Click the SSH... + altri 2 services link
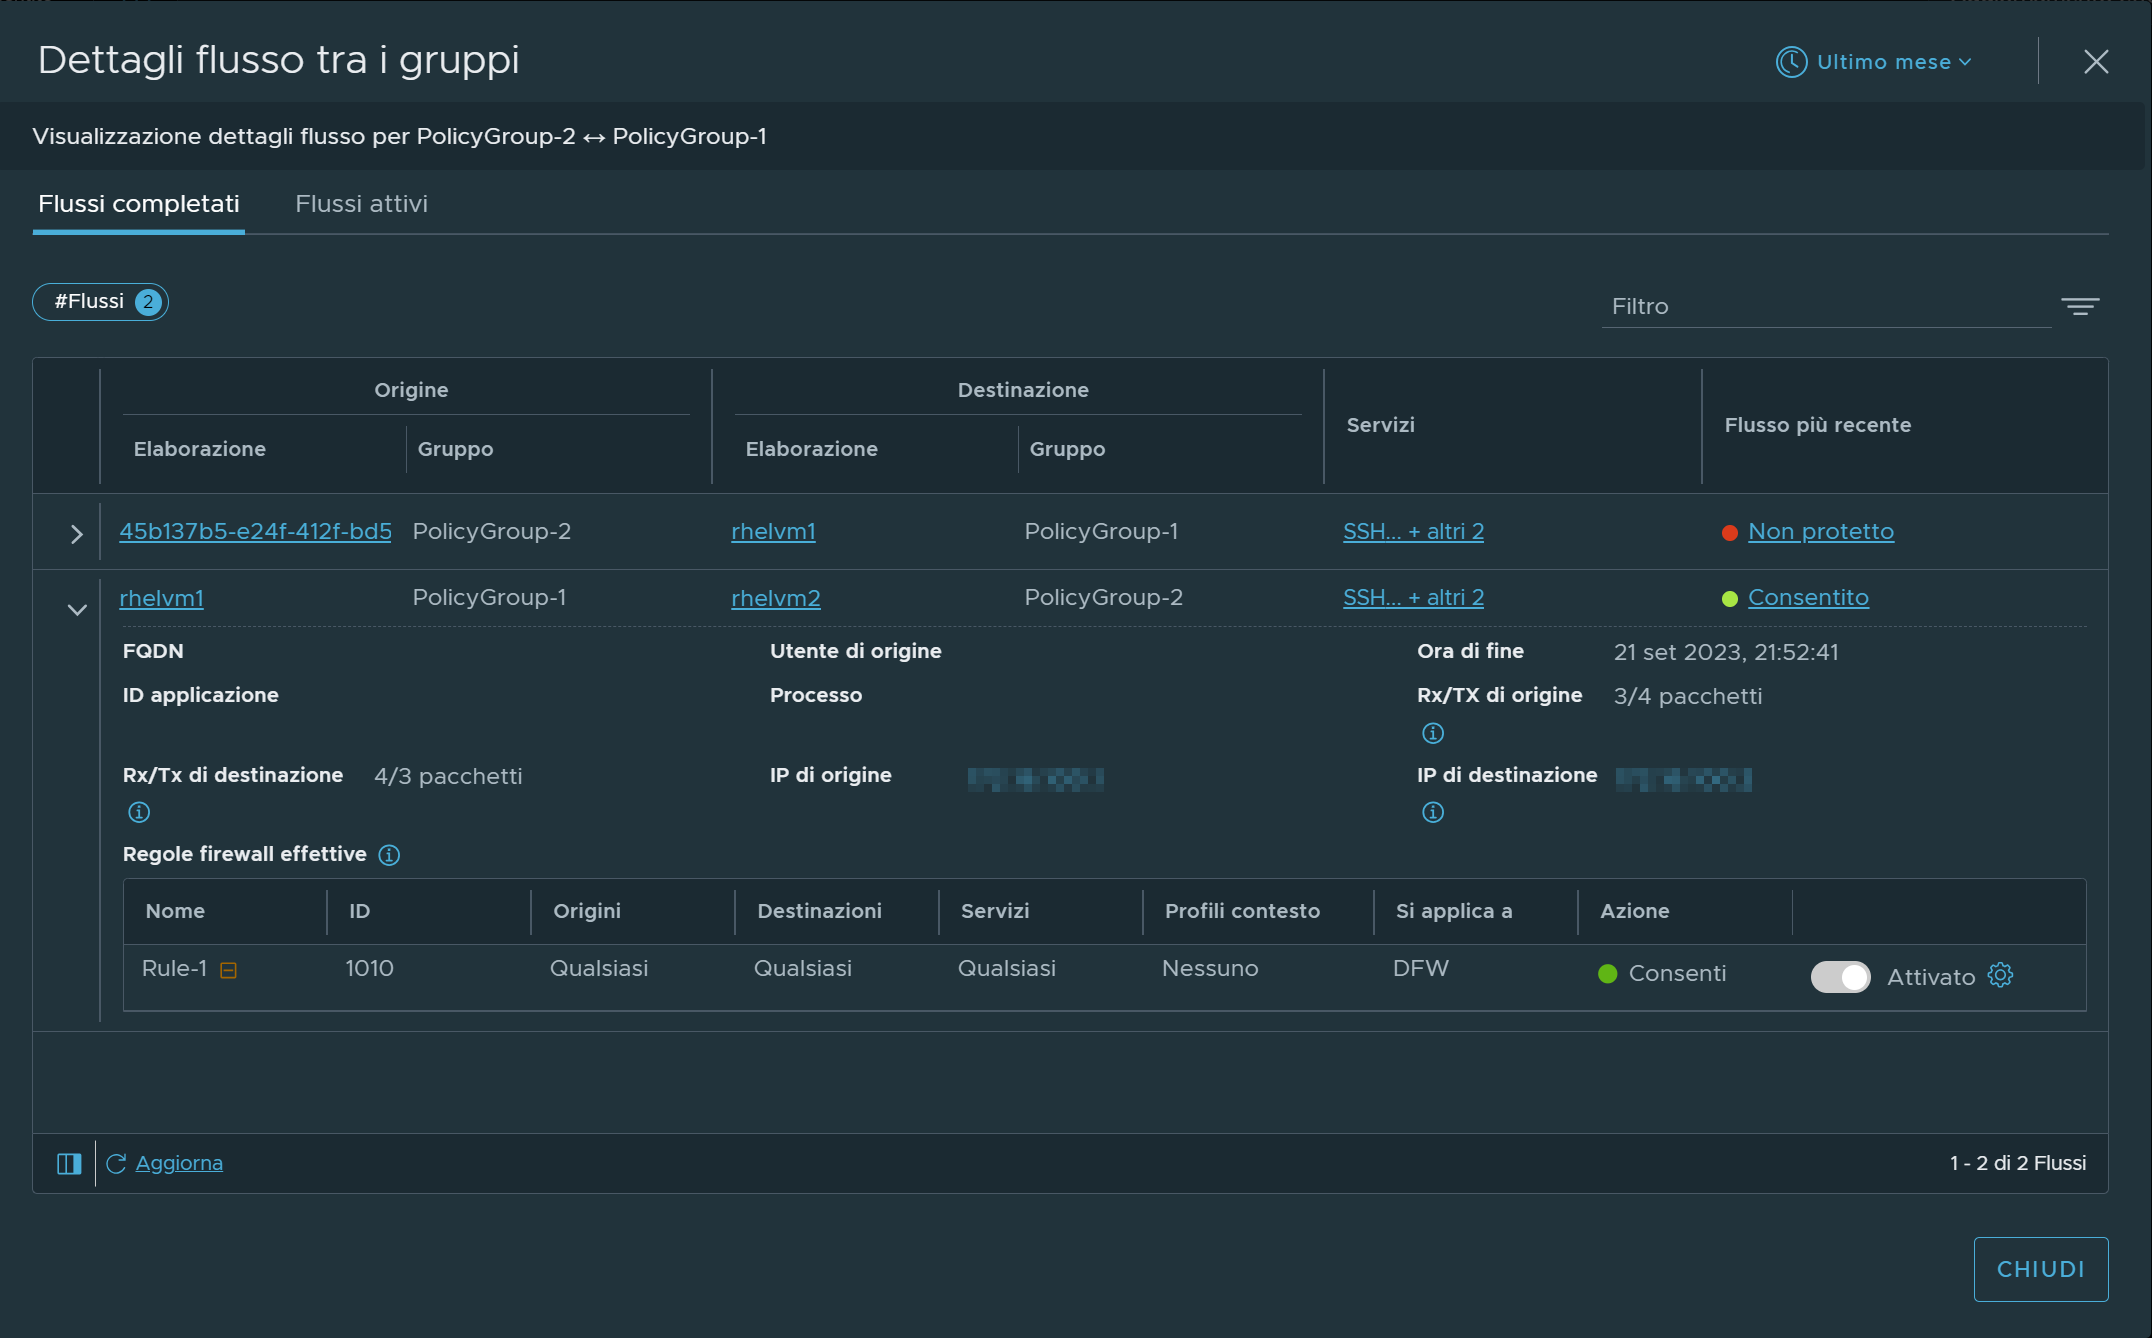 [x=1414, y=530]
